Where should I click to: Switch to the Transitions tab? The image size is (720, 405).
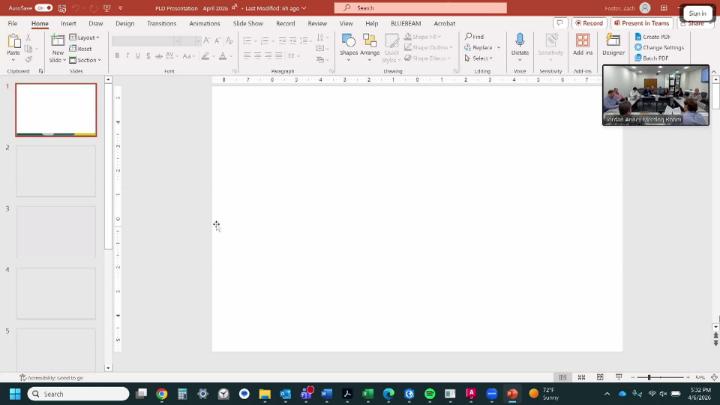[x=161, y=23]
